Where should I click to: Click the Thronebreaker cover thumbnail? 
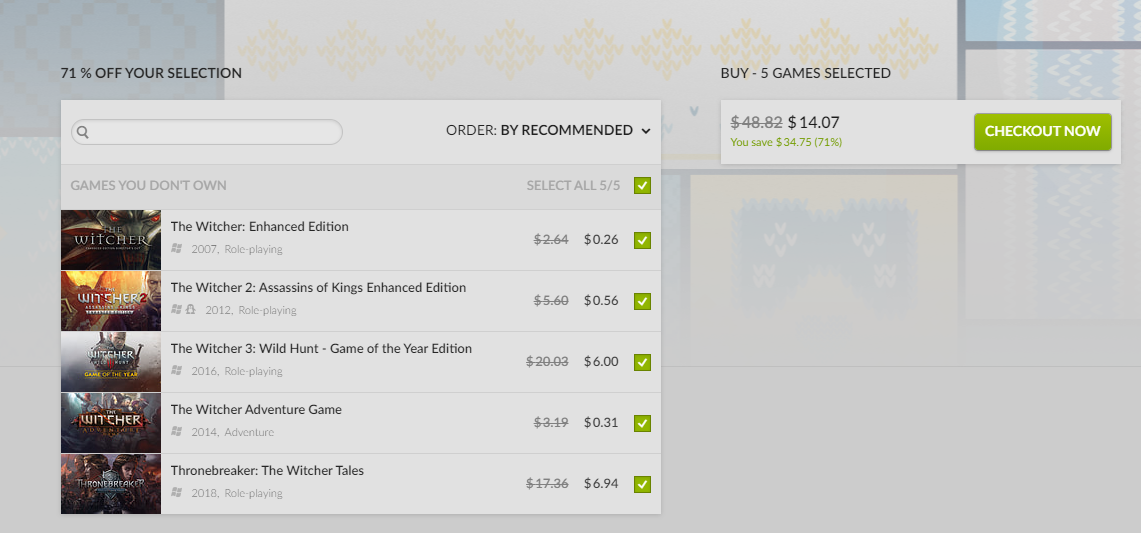(111, 484)
